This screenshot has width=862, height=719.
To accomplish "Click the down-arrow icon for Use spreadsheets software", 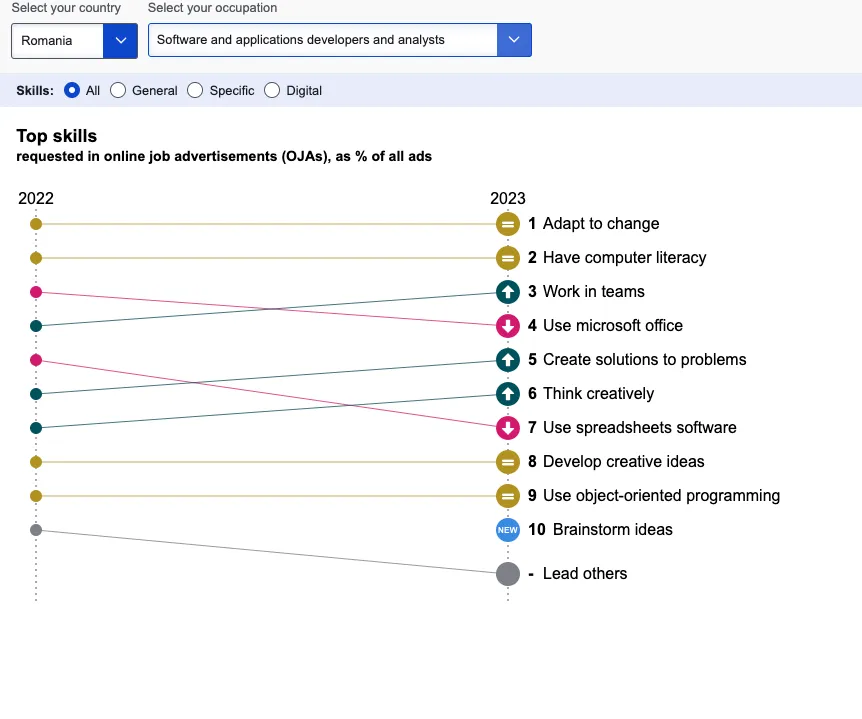I will [508, 428].
